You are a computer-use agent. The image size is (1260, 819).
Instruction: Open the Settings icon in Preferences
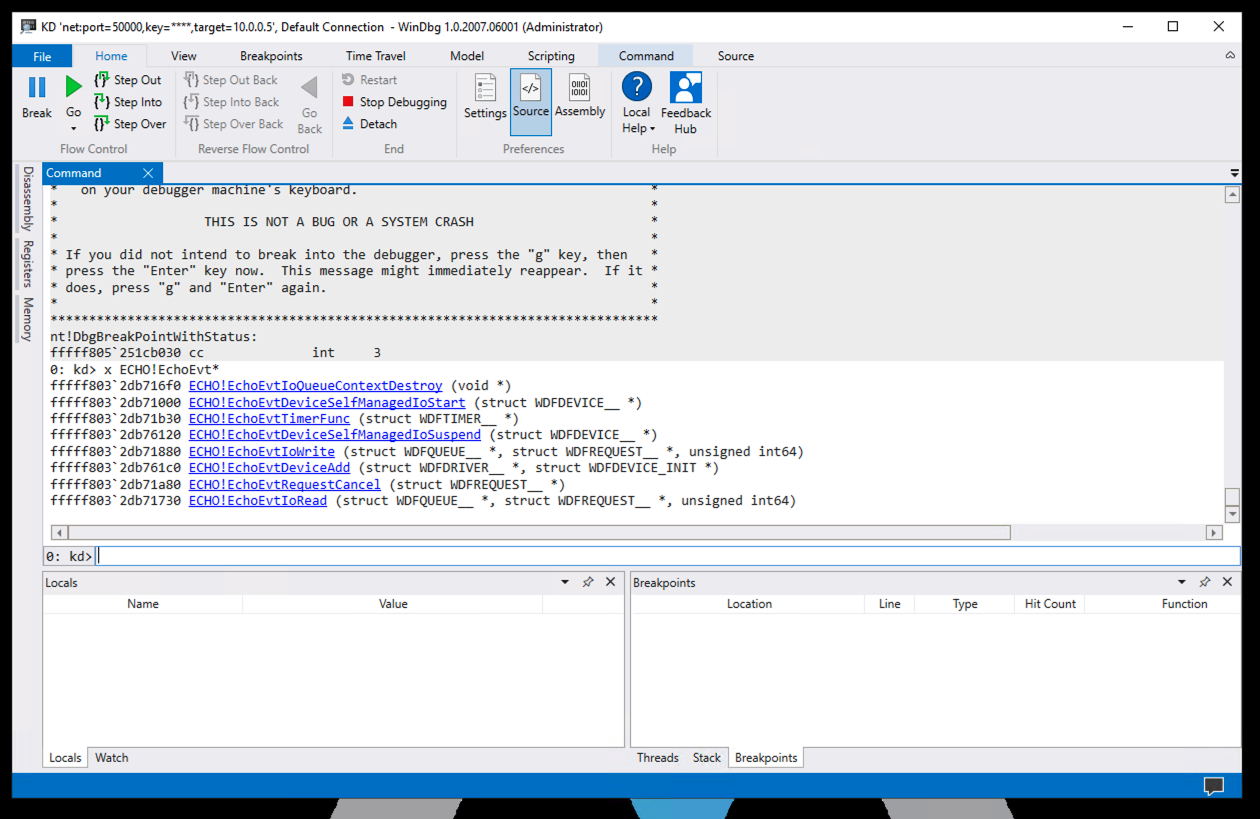coord(485,90)
